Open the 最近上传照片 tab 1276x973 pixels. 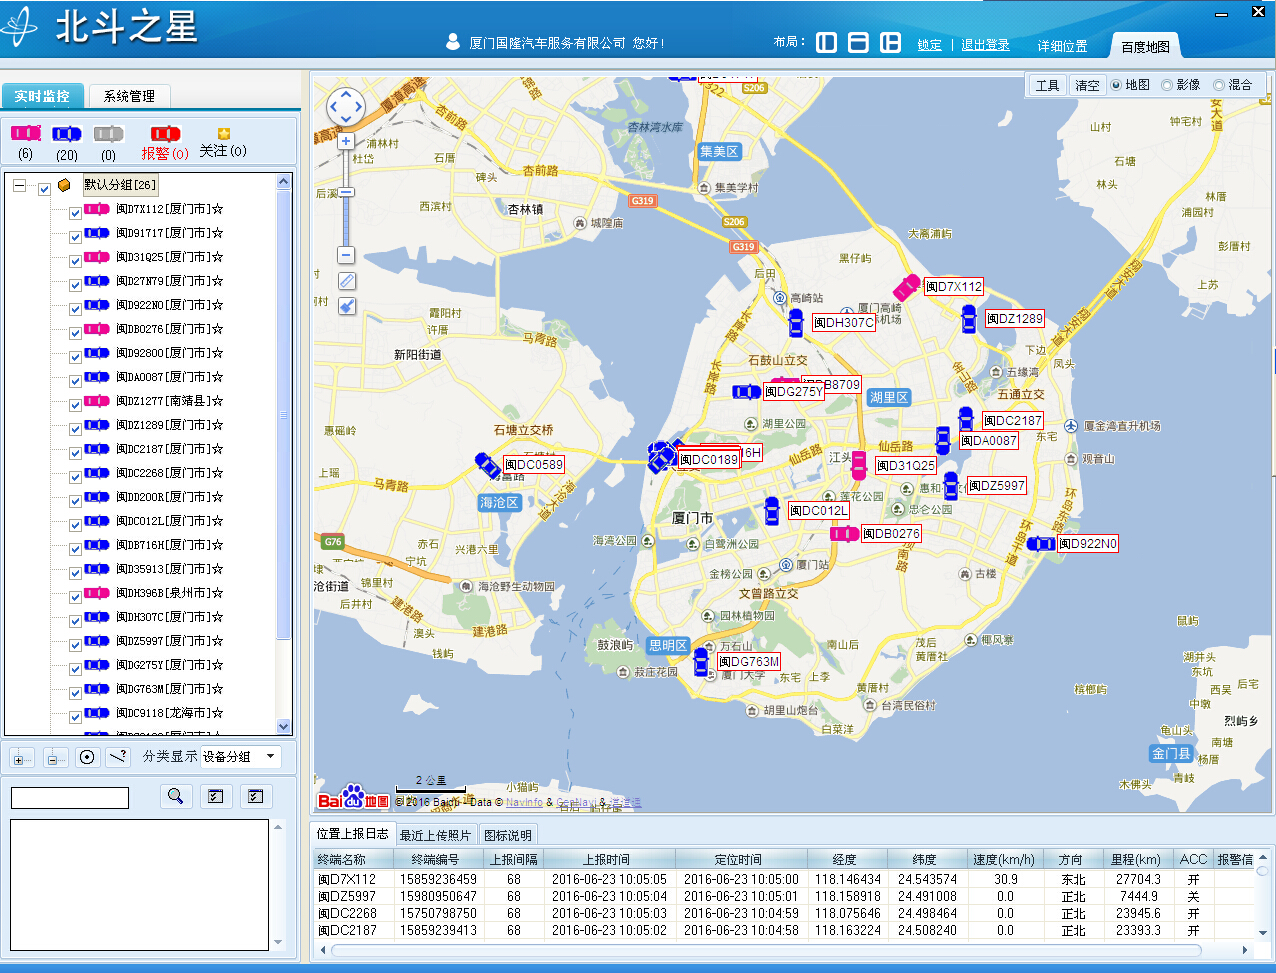click(435, 835)
